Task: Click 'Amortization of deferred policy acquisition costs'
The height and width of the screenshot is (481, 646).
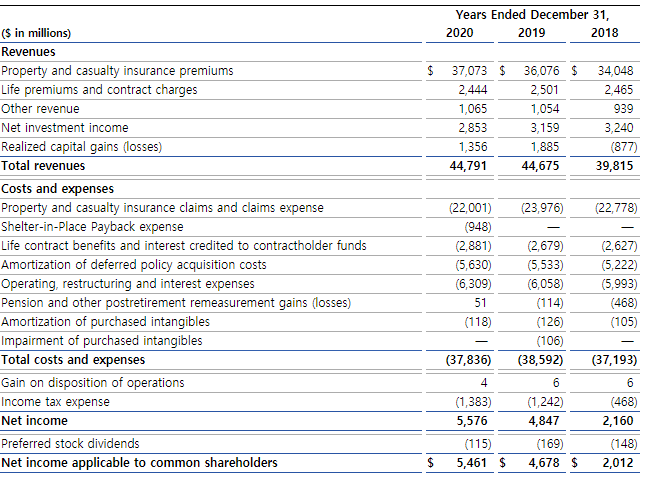Action: pyautogui.click(x=134, y=264)
